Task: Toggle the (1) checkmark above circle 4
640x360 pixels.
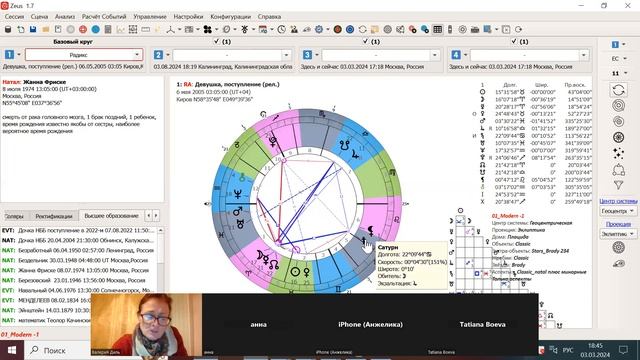Action: pyautogui.click(x=514, y=41)
